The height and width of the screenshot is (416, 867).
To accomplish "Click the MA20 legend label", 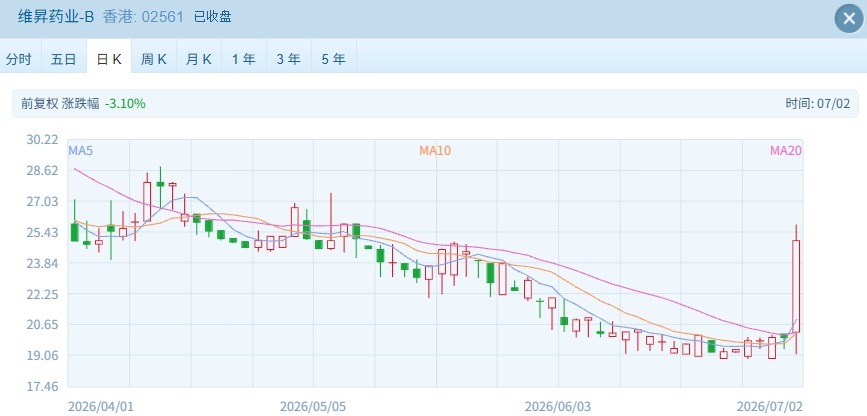I will click(786, 150).
